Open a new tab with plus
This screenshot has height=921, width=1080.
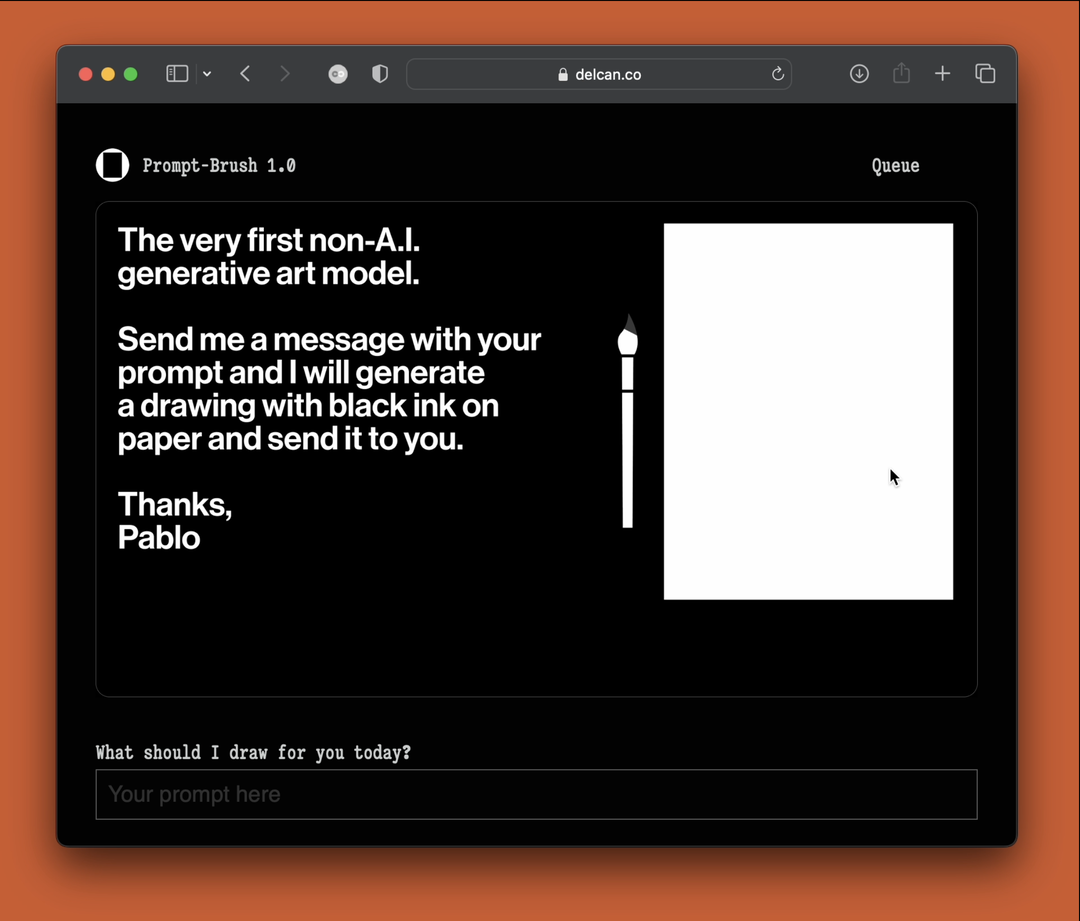point(942,74)
